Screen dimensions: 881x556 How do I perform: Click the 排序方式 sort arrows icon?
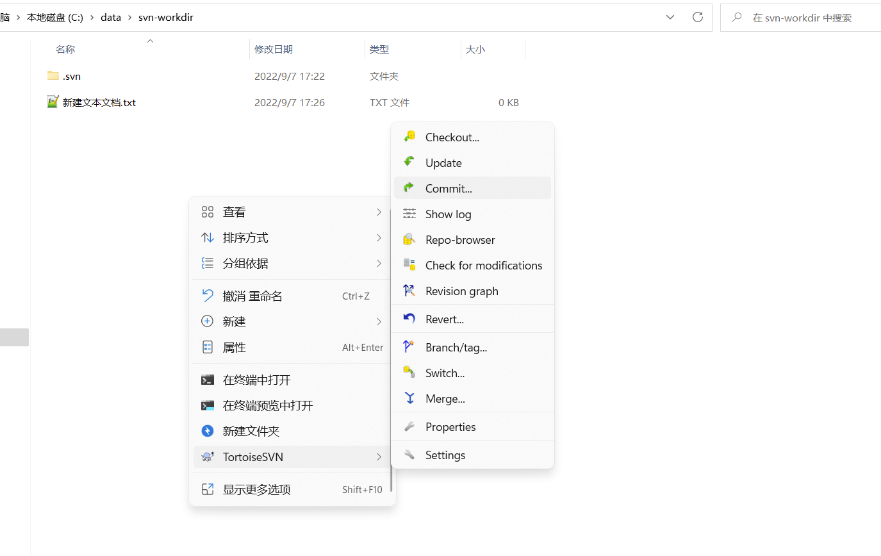(207, 238)
